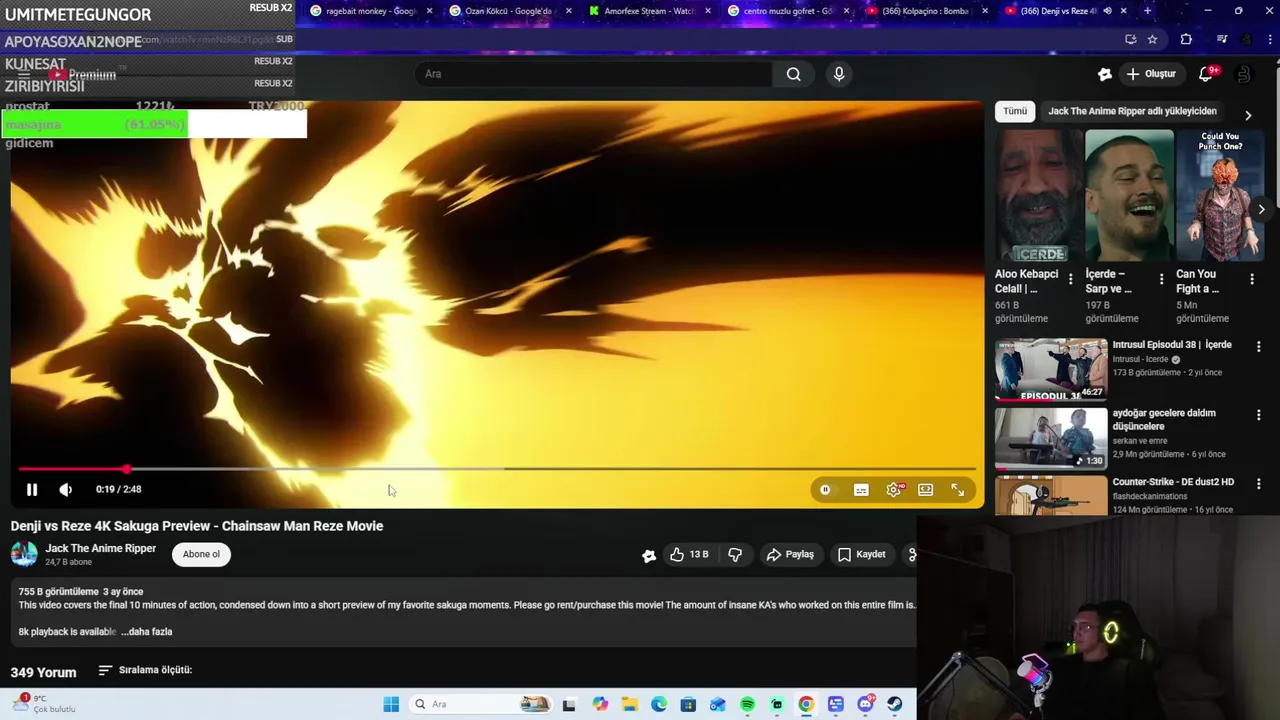Open Microsoft Store from the taskbar

pos(688,704)
